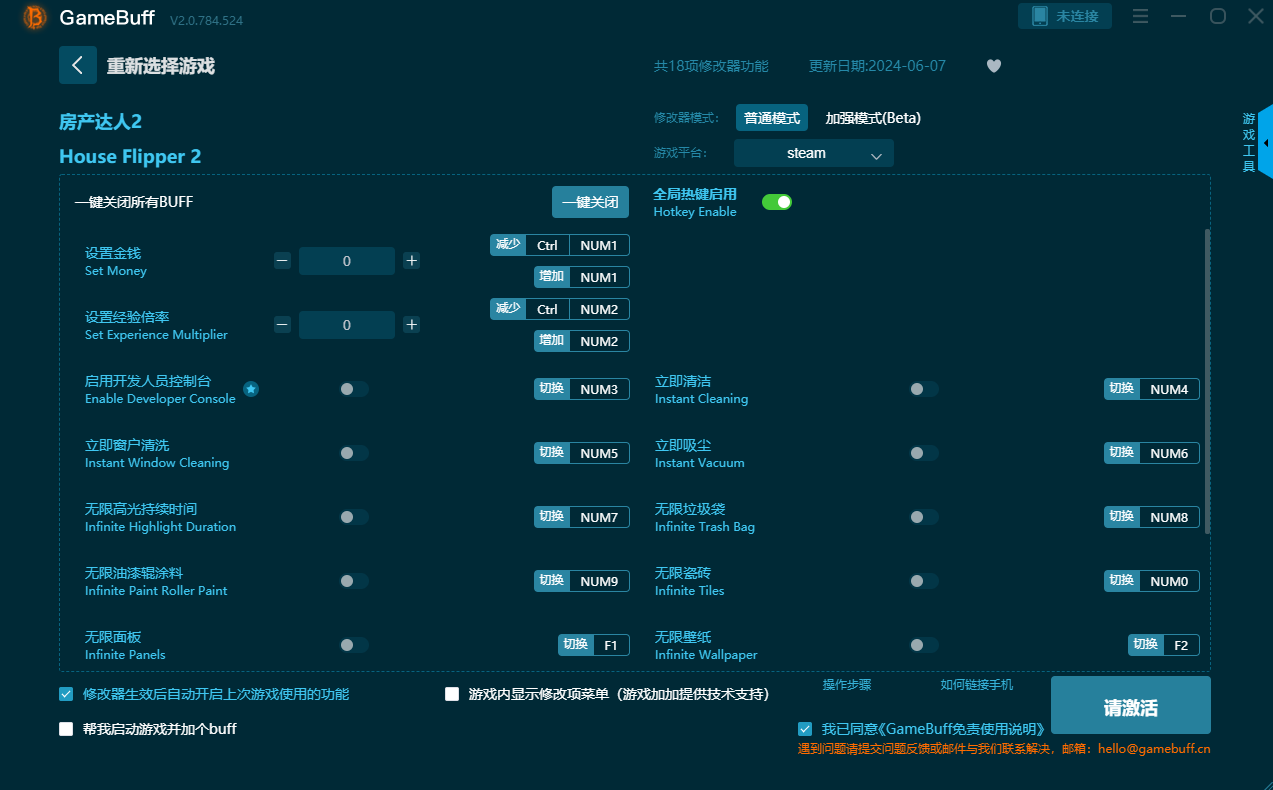Open the steam game platform dropdown
The image size is (1273, 790).
814,153
